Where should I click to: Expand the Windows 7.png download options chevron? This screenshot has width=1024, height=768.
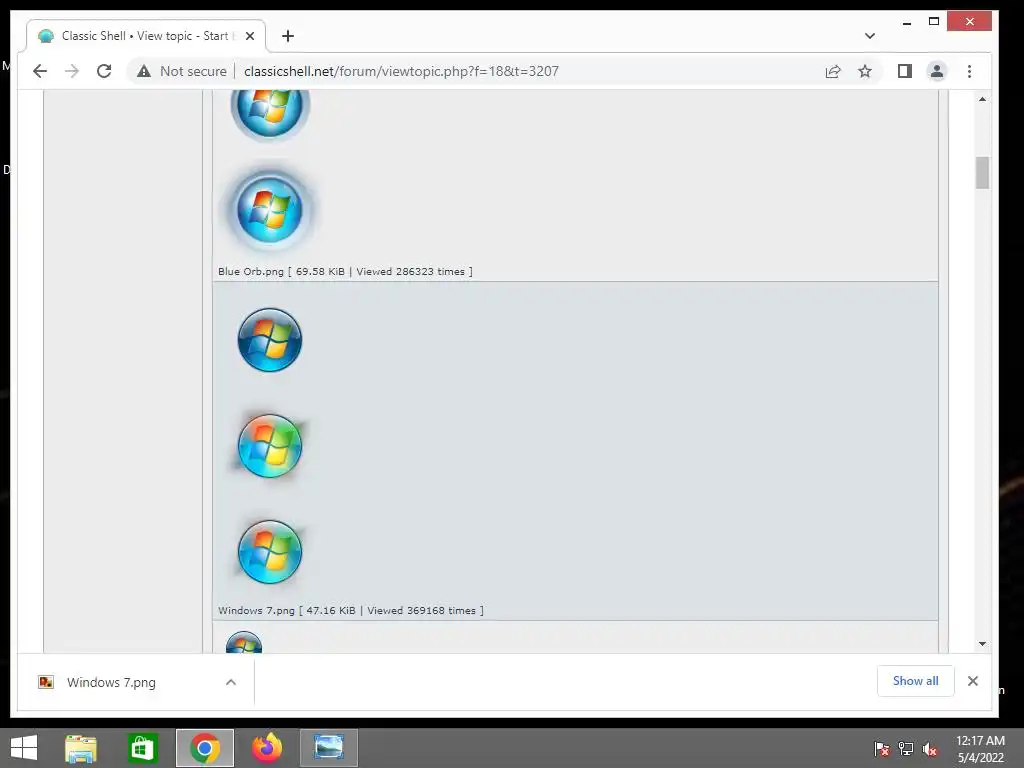[x=231, y=682]
